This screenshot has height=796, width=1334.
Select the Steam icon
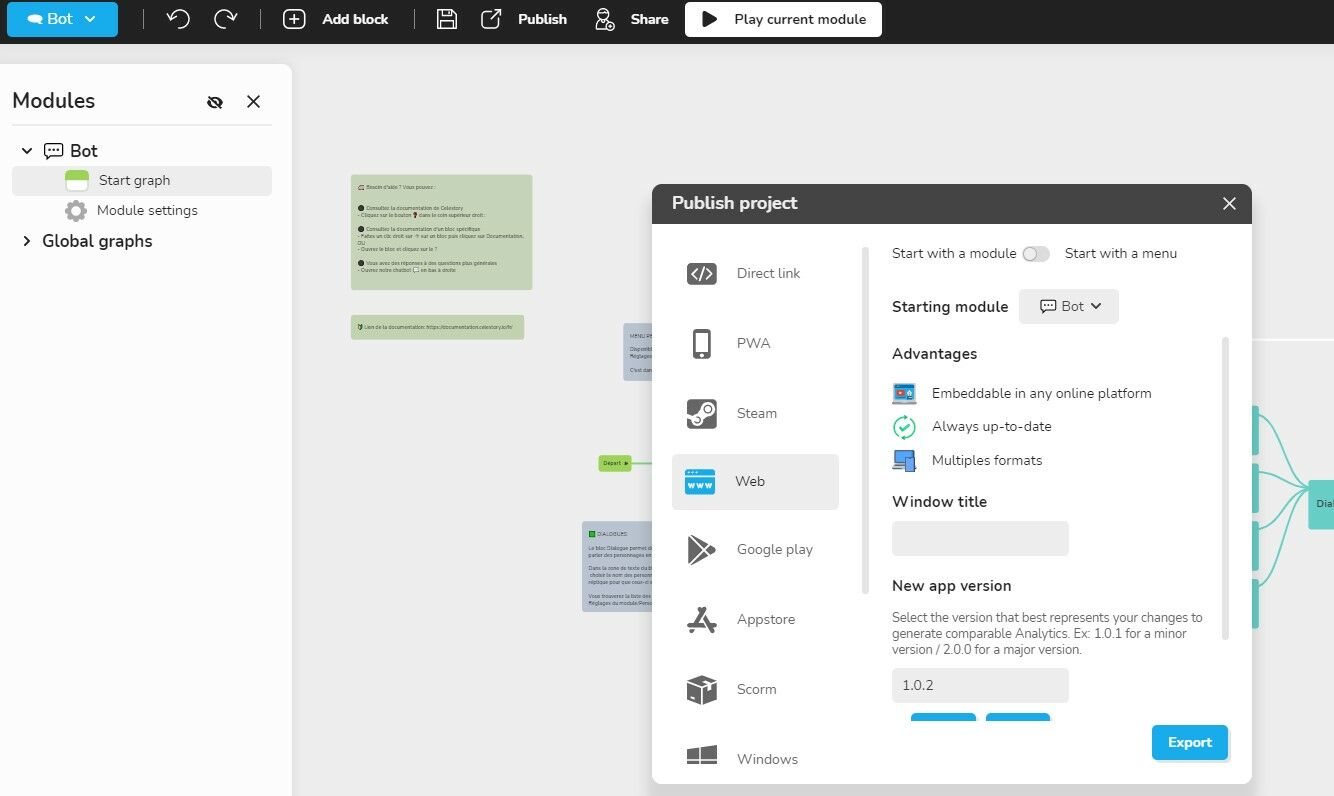702,414
